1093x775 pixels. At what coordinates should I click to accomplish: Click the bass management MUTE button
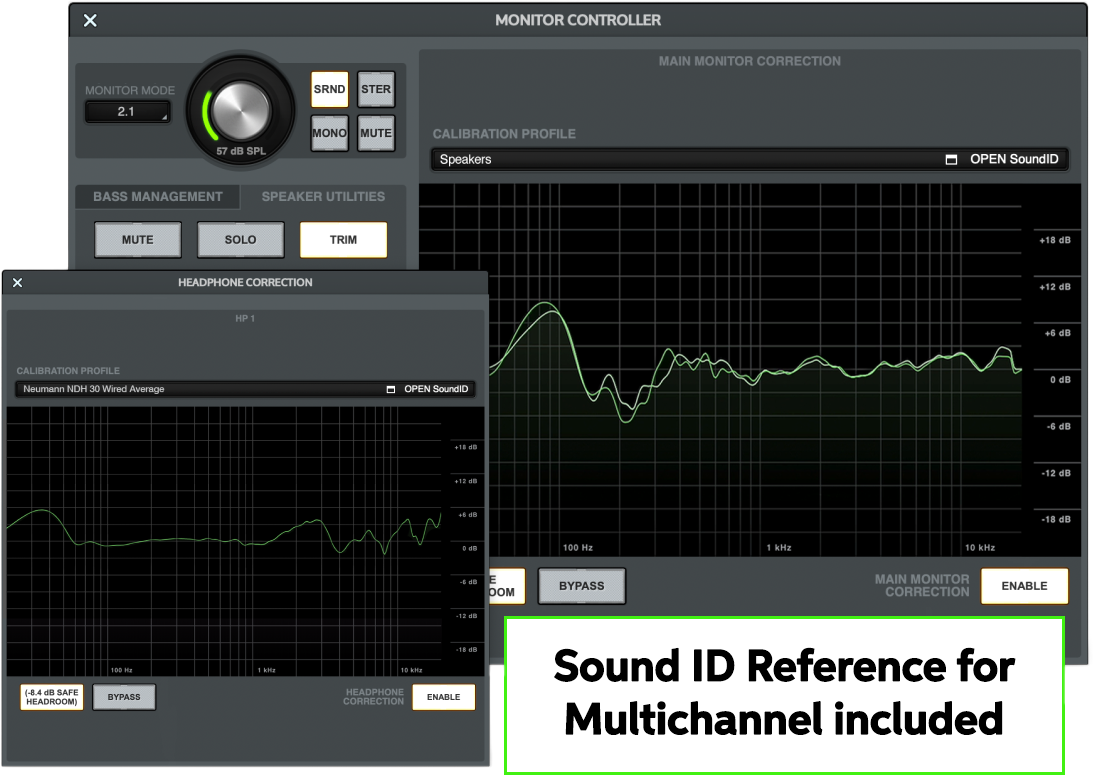pyautogui.click(x=138, y=240)
